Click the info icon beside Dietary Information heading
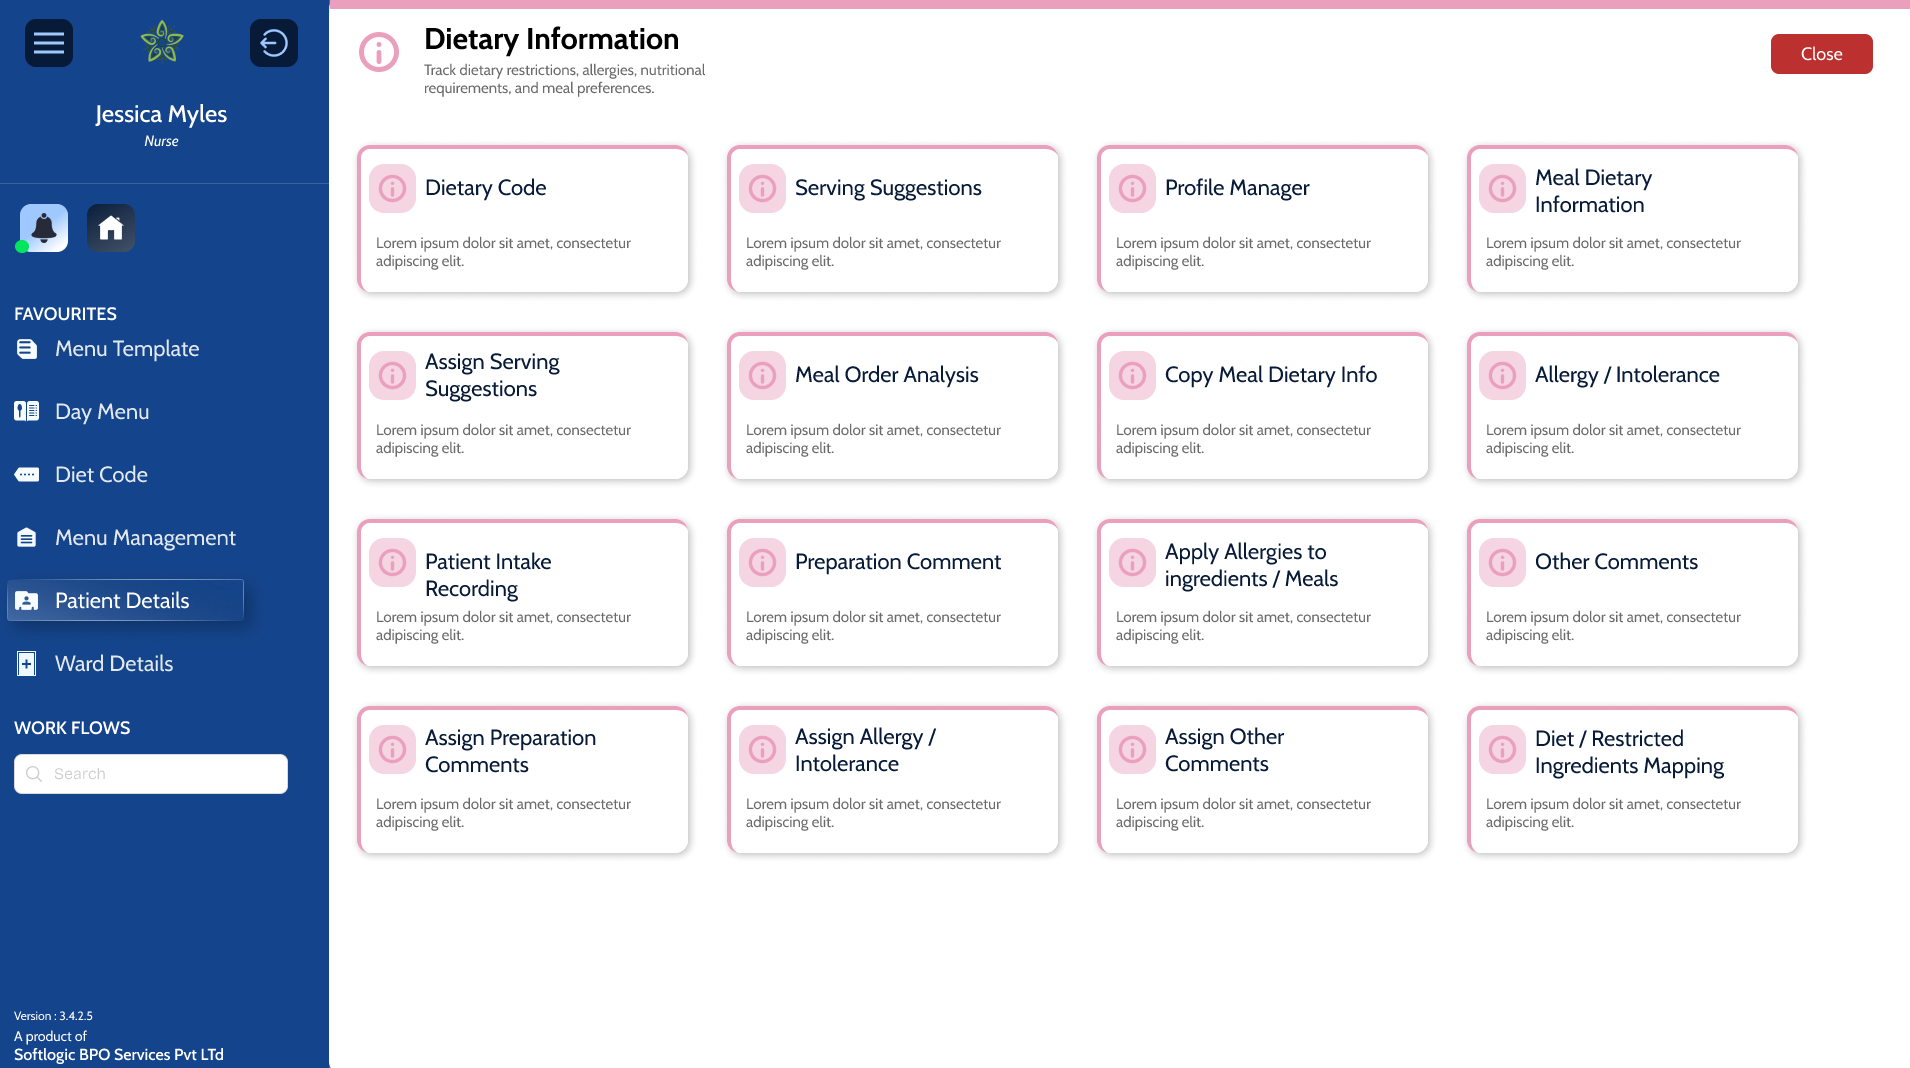Screen dimensions: 1910x1068 tap(379, 52)
